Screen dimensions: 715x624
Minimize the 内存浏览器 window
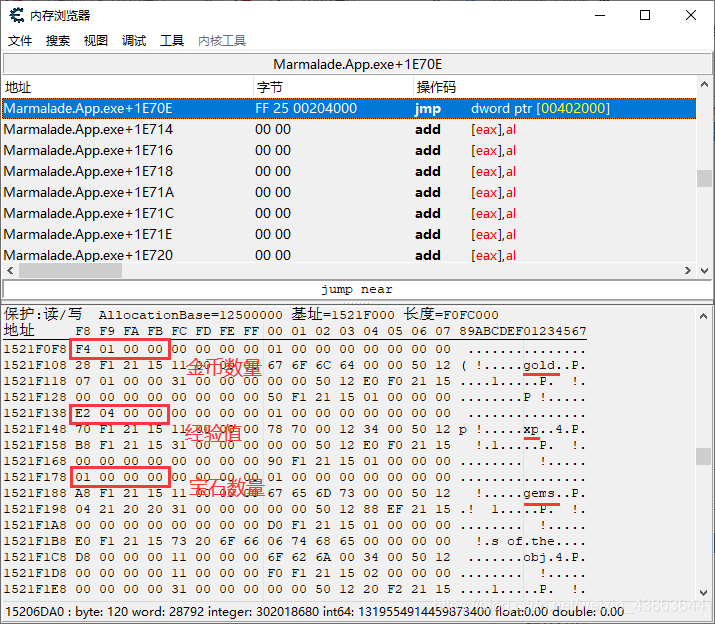600,16
